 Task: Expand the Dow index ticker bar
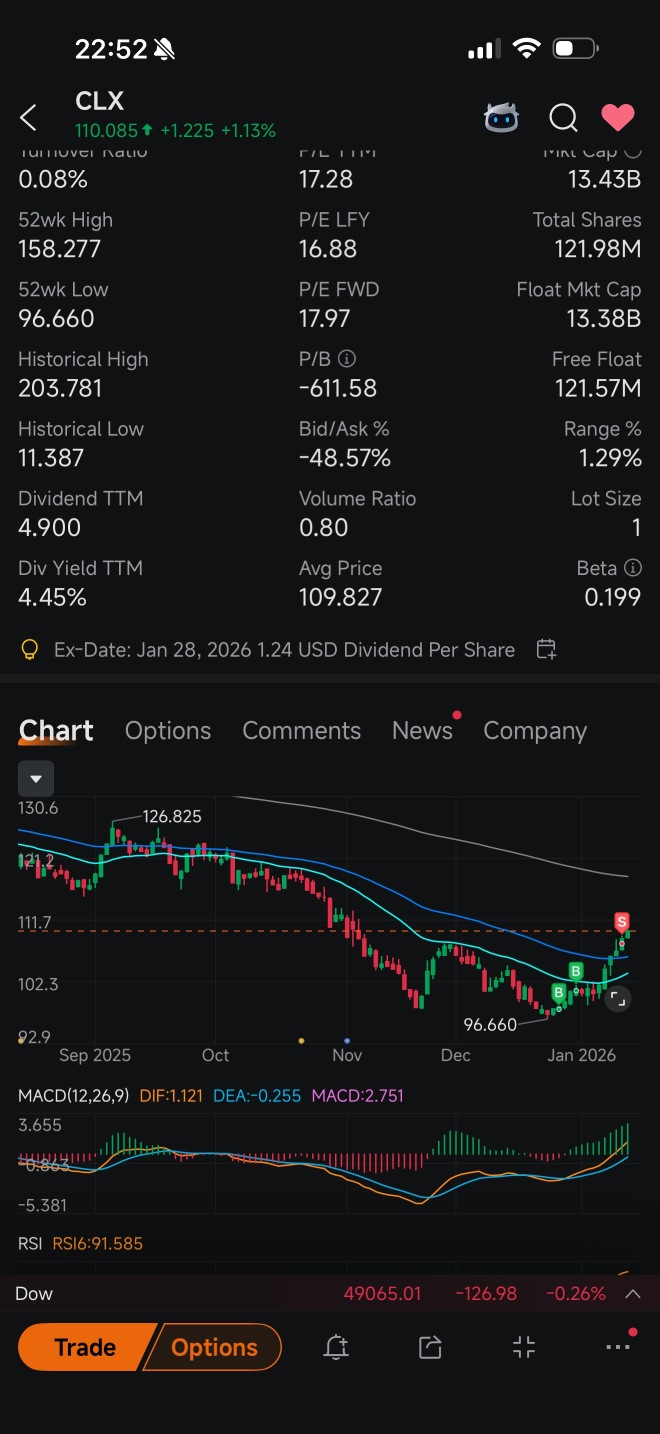[632, 1293]
